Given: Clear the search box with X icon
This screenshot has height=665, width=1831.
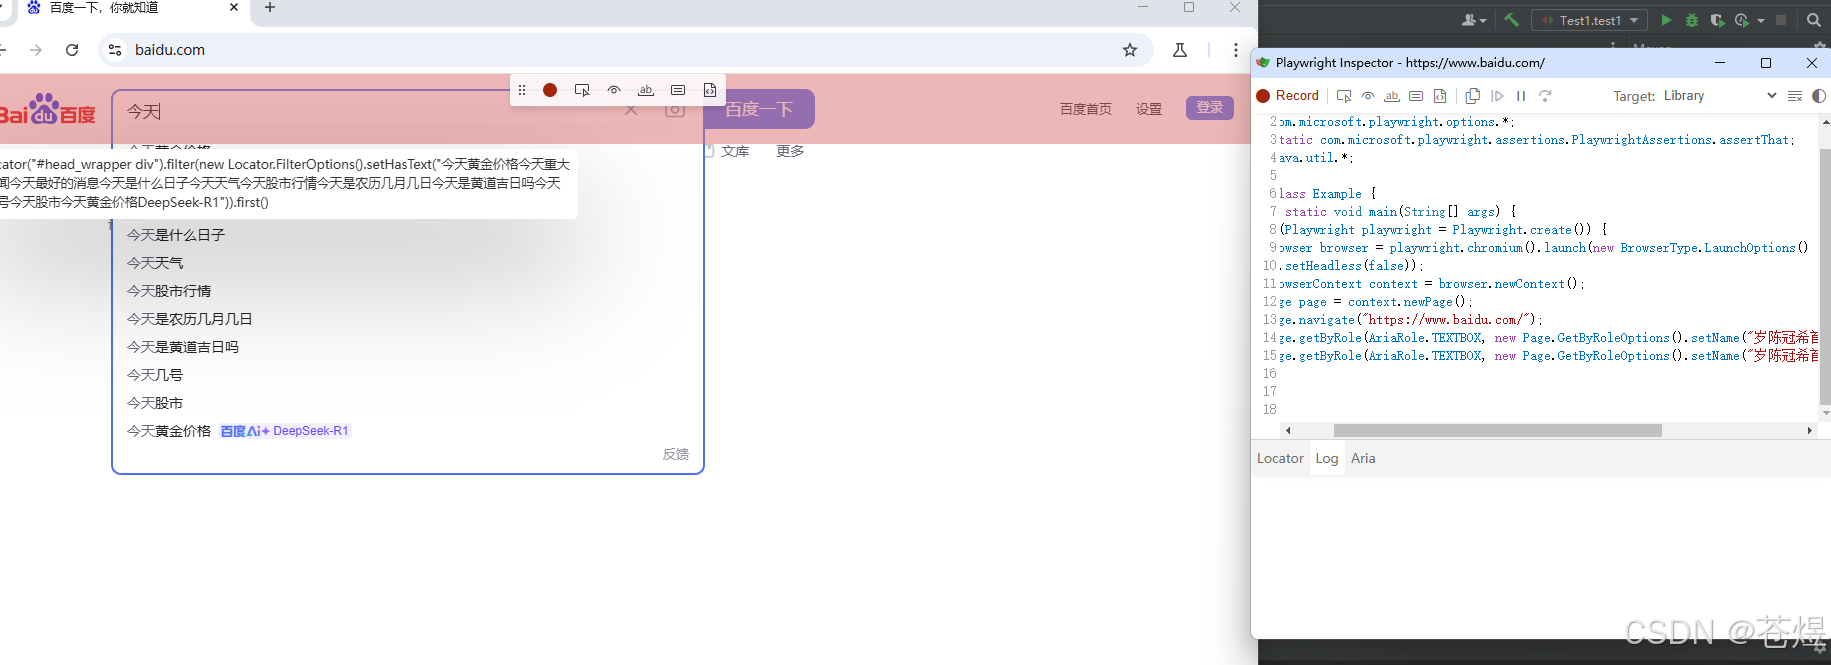Looking at the screenshot, I should (631, 110).
